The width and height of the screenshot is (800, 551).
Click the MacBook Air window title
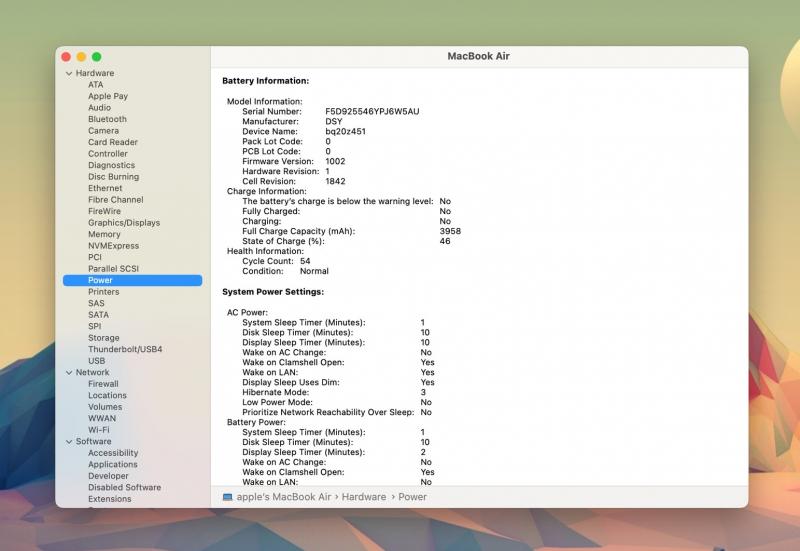tap(479, 57)
